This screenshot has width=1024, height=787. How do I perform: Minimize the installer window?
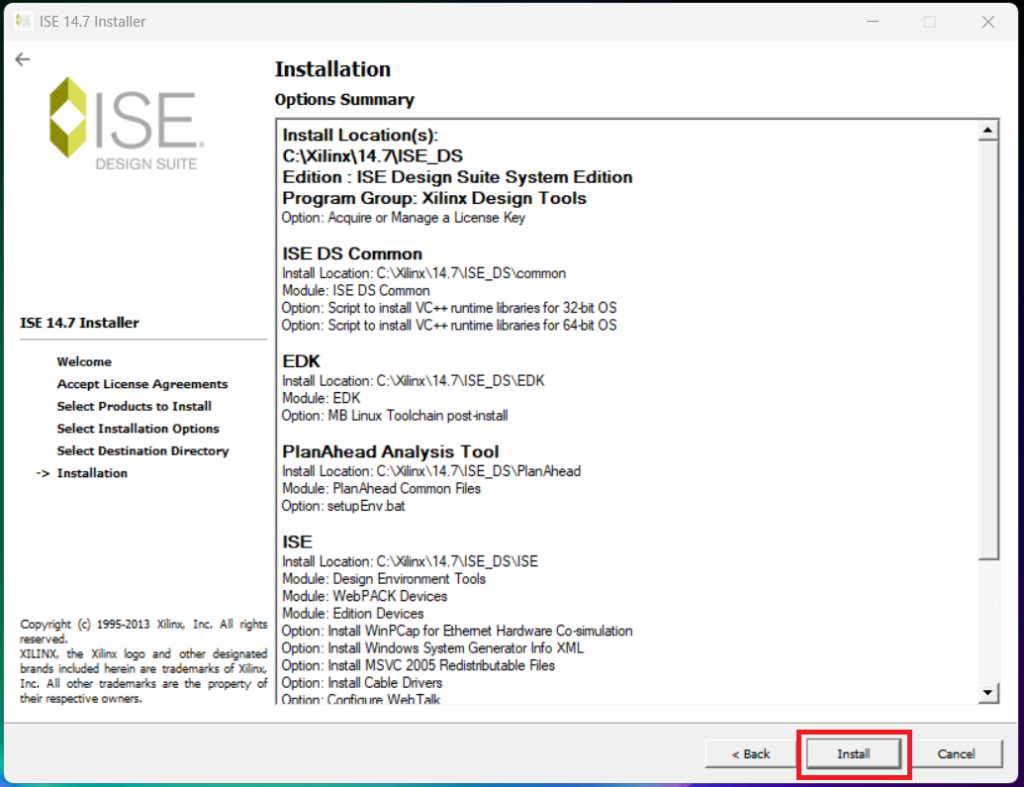pos(872,22)
